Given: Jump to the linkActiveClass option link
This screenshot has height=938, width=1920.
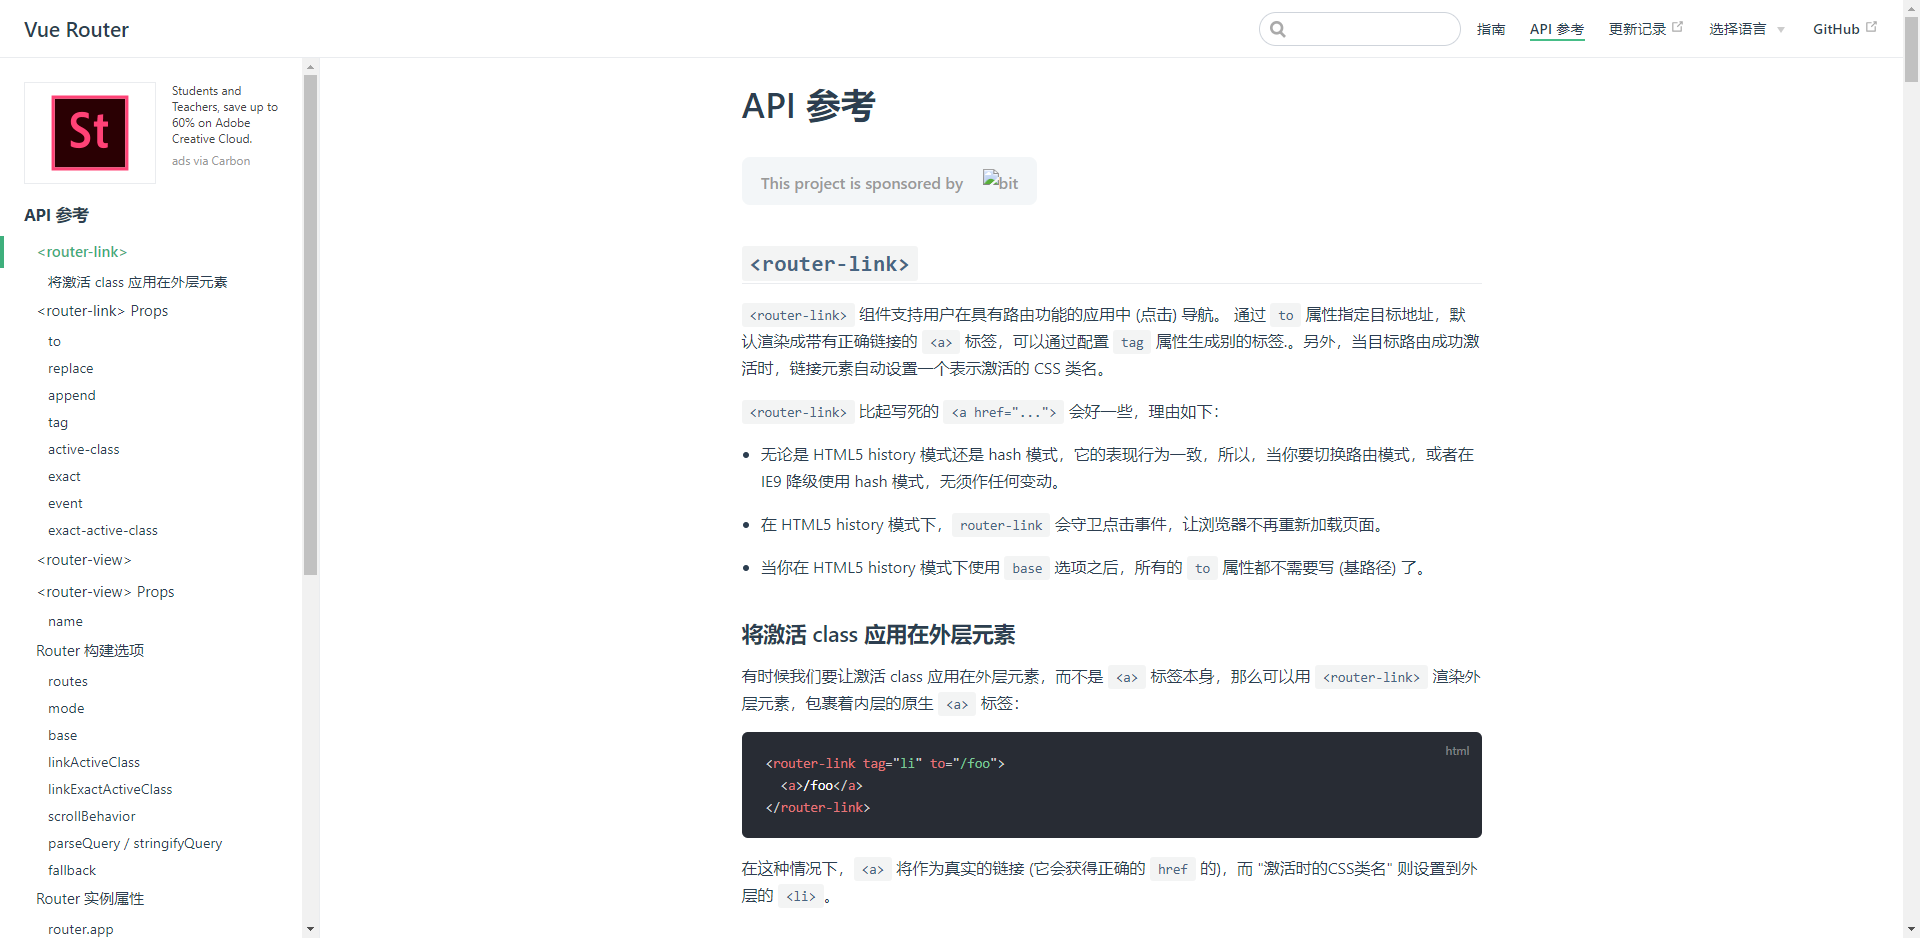Looking at the screenshot, I should tap(94, 762).
